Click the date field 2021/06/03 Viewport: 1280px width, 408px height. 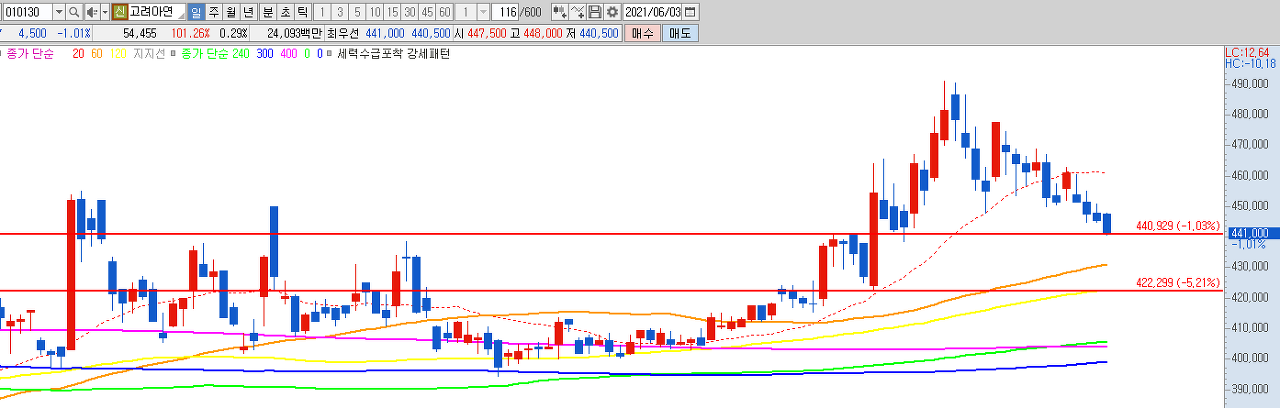(653, 12)
